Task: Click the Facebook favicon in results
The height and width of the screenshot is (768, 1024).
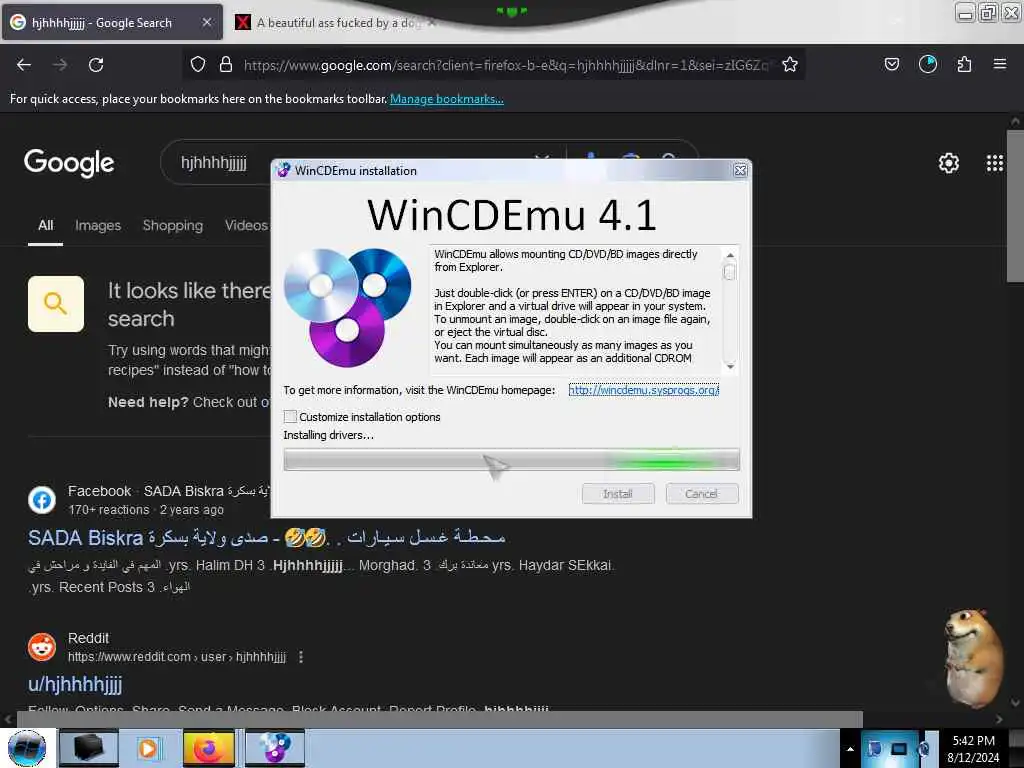Action: [42, 500]
